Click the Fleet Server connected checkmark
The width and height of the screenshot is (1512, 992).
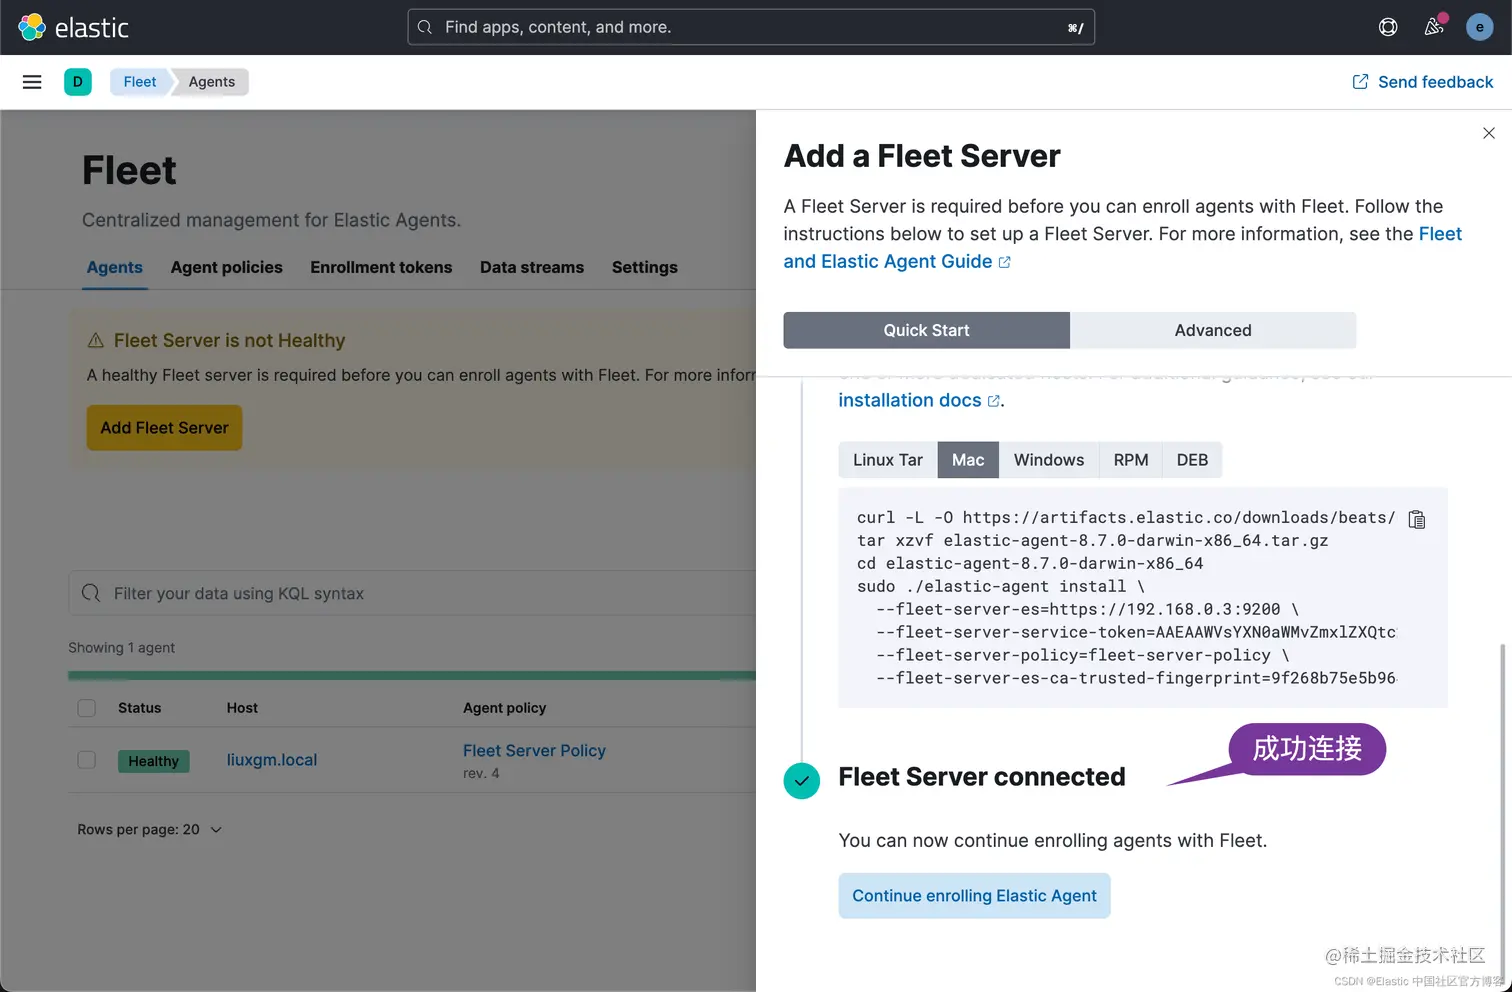802,780
